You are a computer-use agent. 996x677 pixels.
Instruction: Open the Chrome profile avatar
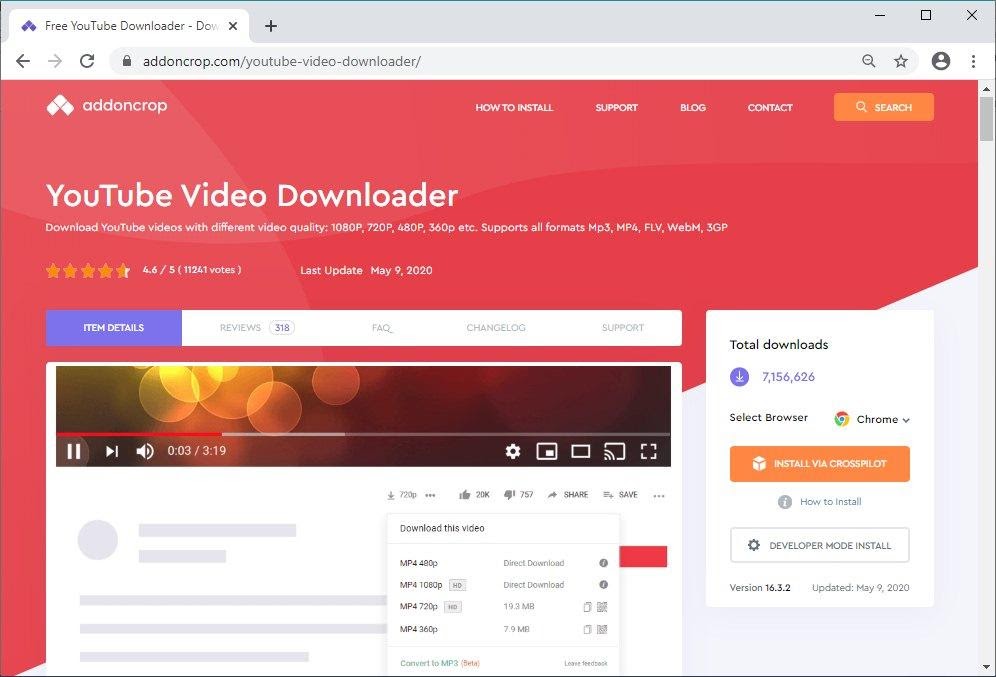point(941,61)
